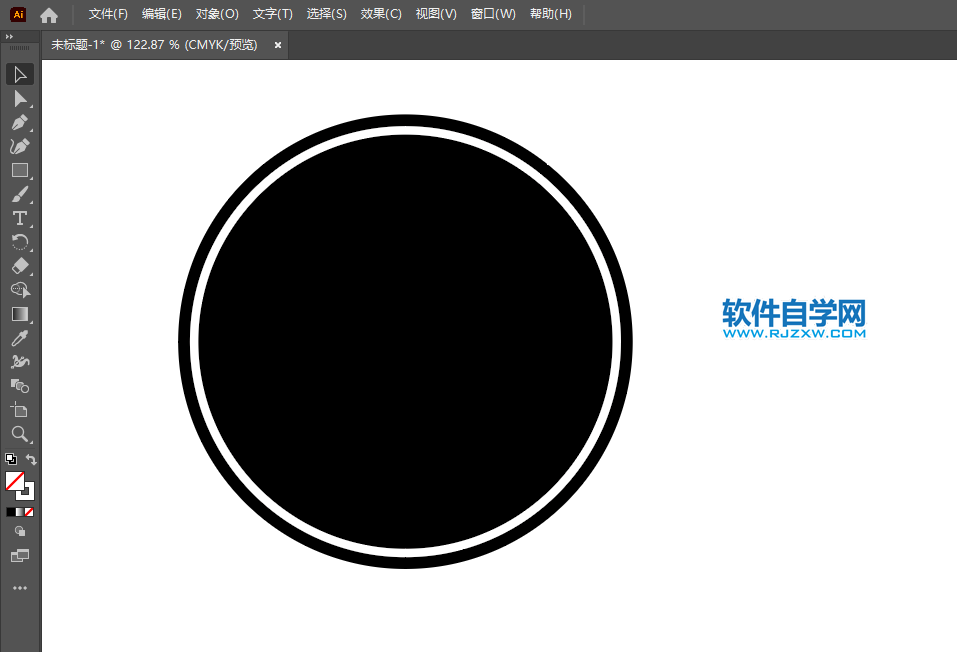Open the Gradient tool
This screenshot has height=652, width=957.
coord(20,314)
